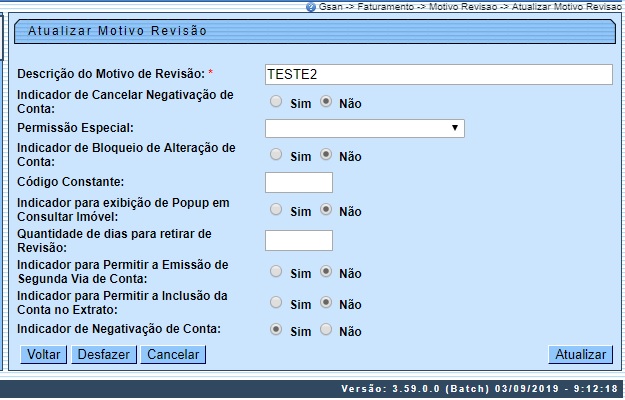
Task: Select Não for Indicador de Negativação de Conta
Action: [x=326, y=329]
